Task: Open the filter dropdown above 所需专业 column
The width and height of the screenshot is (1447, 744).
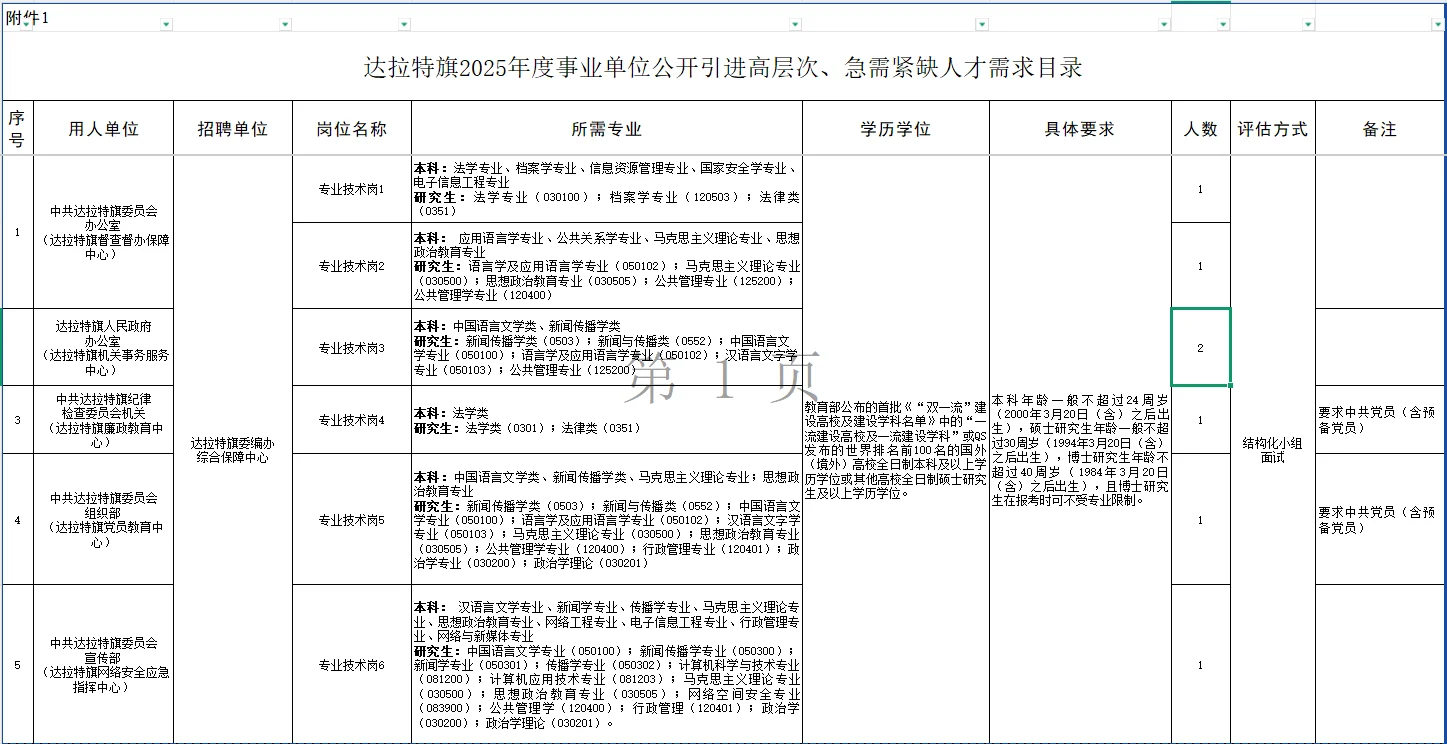Action: click(793, 22)
